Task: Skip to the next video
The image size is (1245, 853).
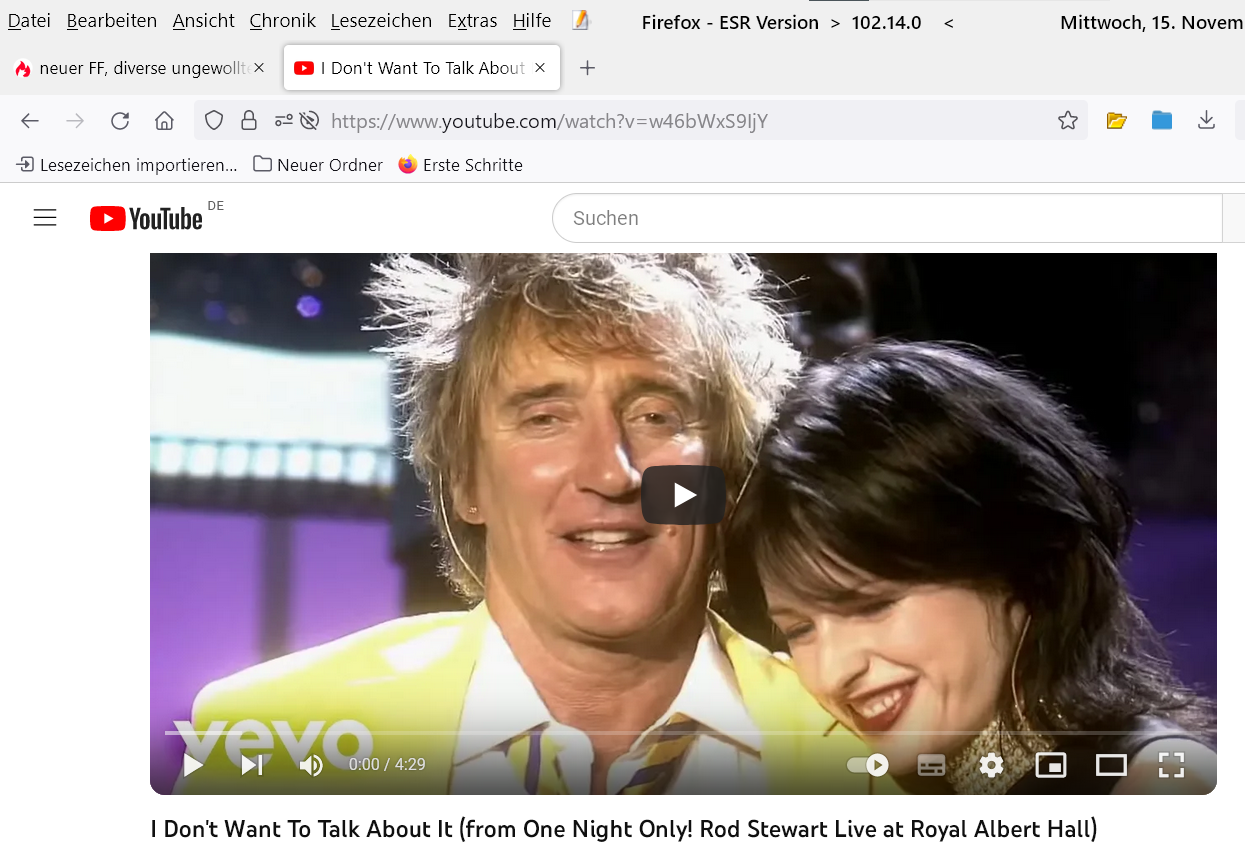Action: coord(252,765)
